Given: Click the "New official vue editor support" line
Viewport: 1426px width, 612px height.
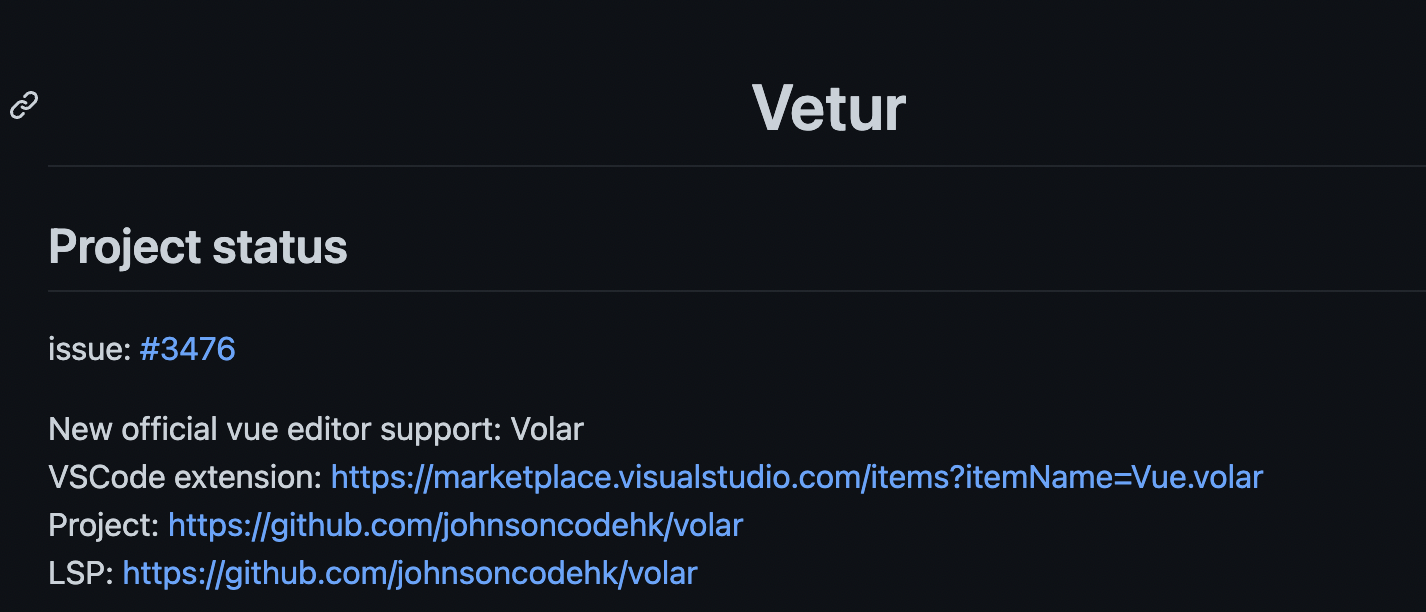Looking at the screenshot, I should pos(316,429).
